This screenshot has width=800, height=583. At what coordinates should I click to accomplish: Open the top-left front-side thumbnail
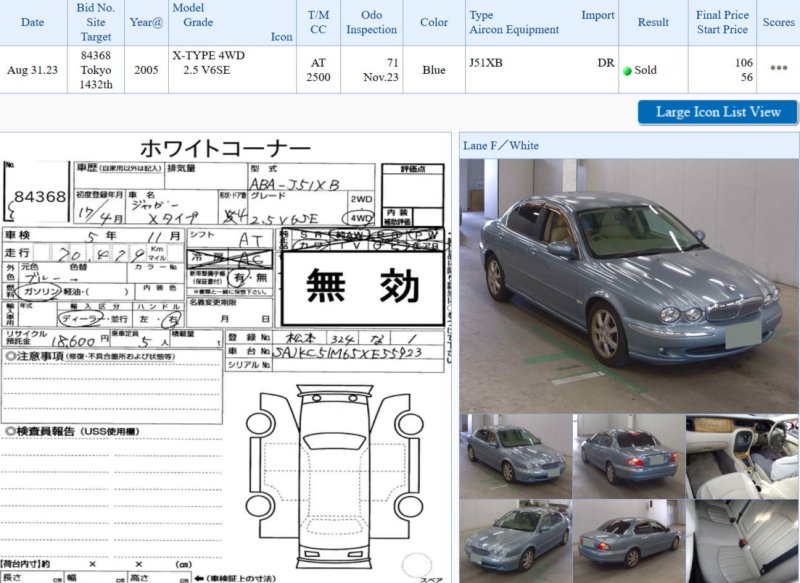(515, 456)
